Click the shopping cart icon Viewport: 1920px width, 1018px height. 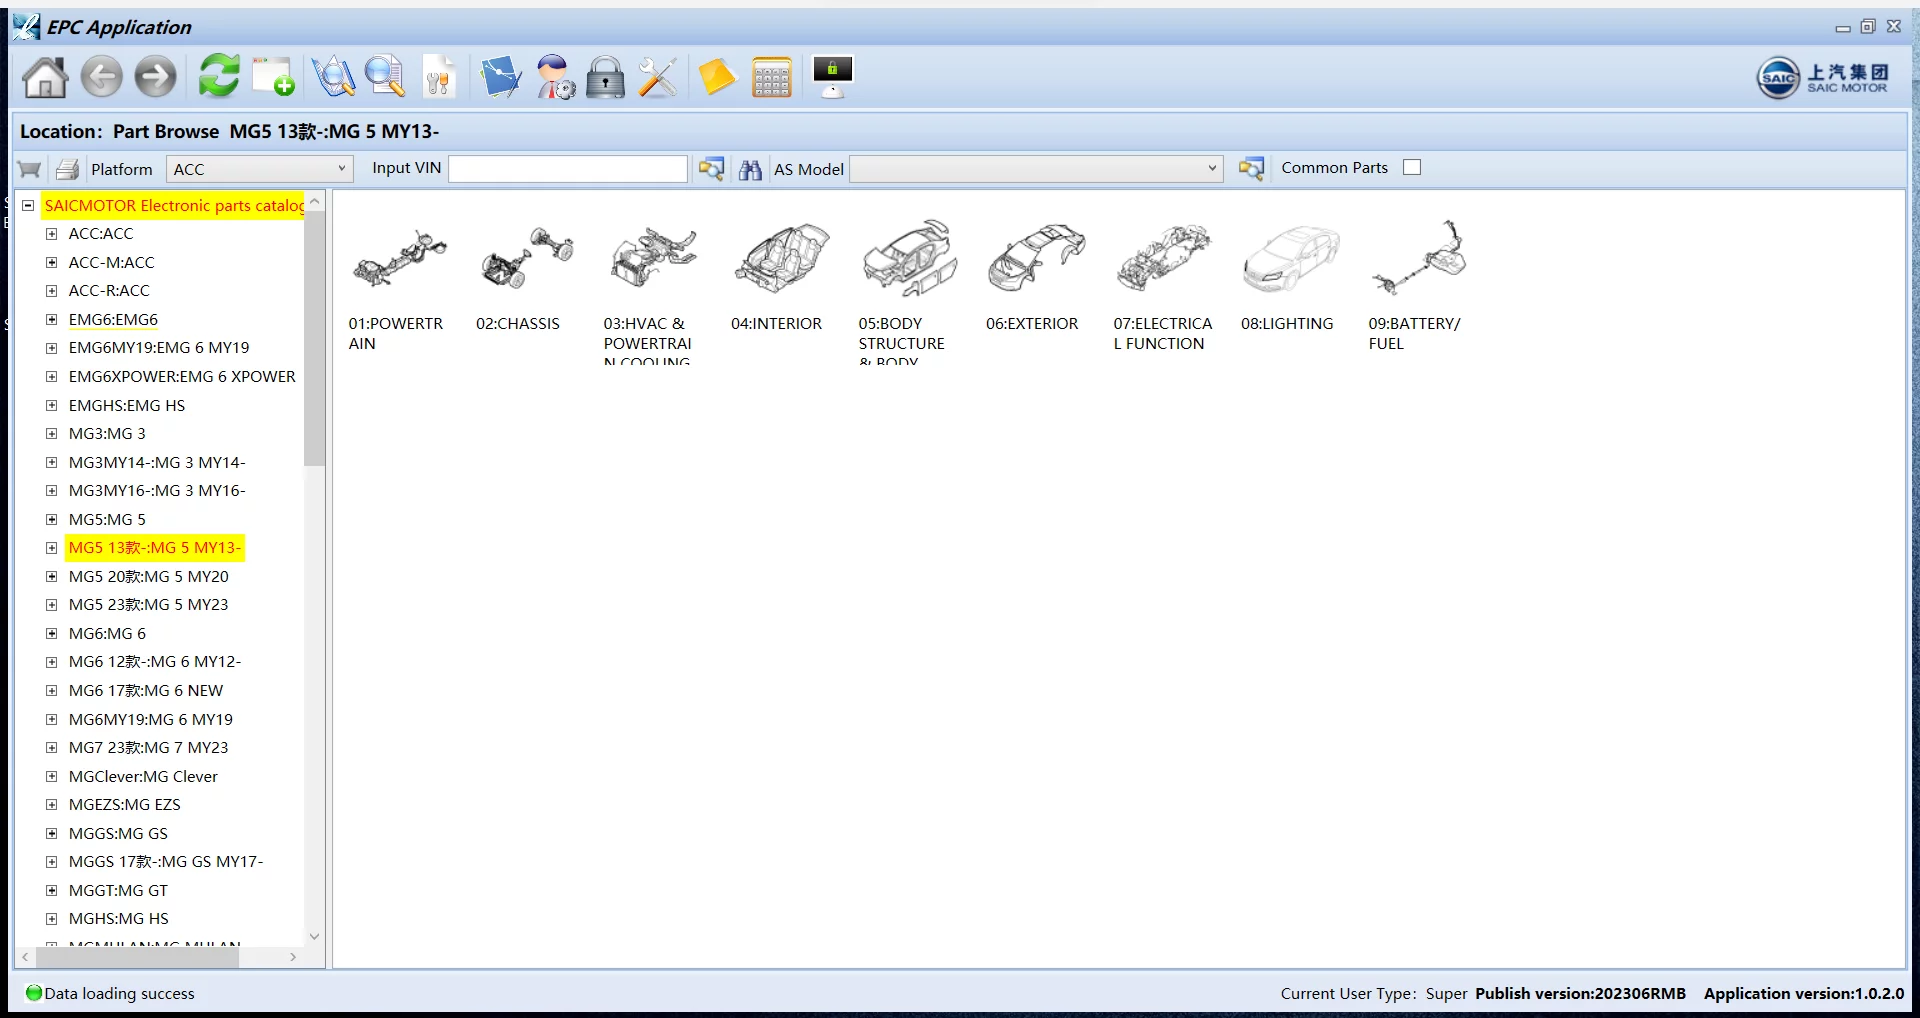coord(30,169)
